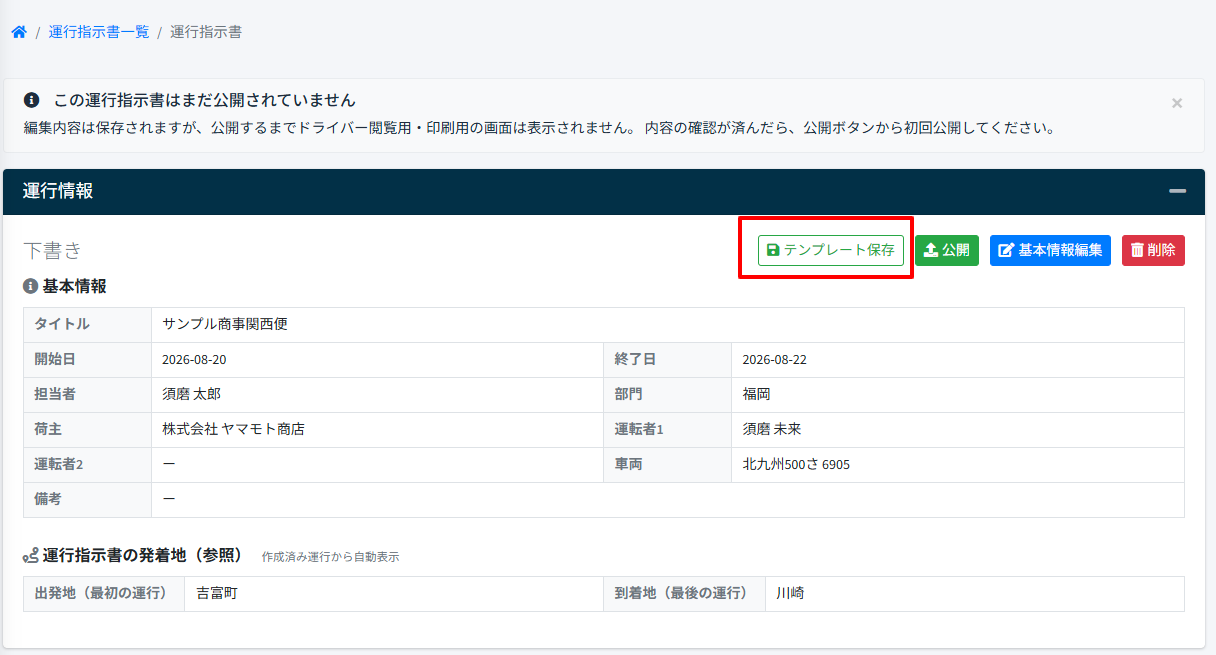Click the info icon in the alert heading

click(32, 100)
